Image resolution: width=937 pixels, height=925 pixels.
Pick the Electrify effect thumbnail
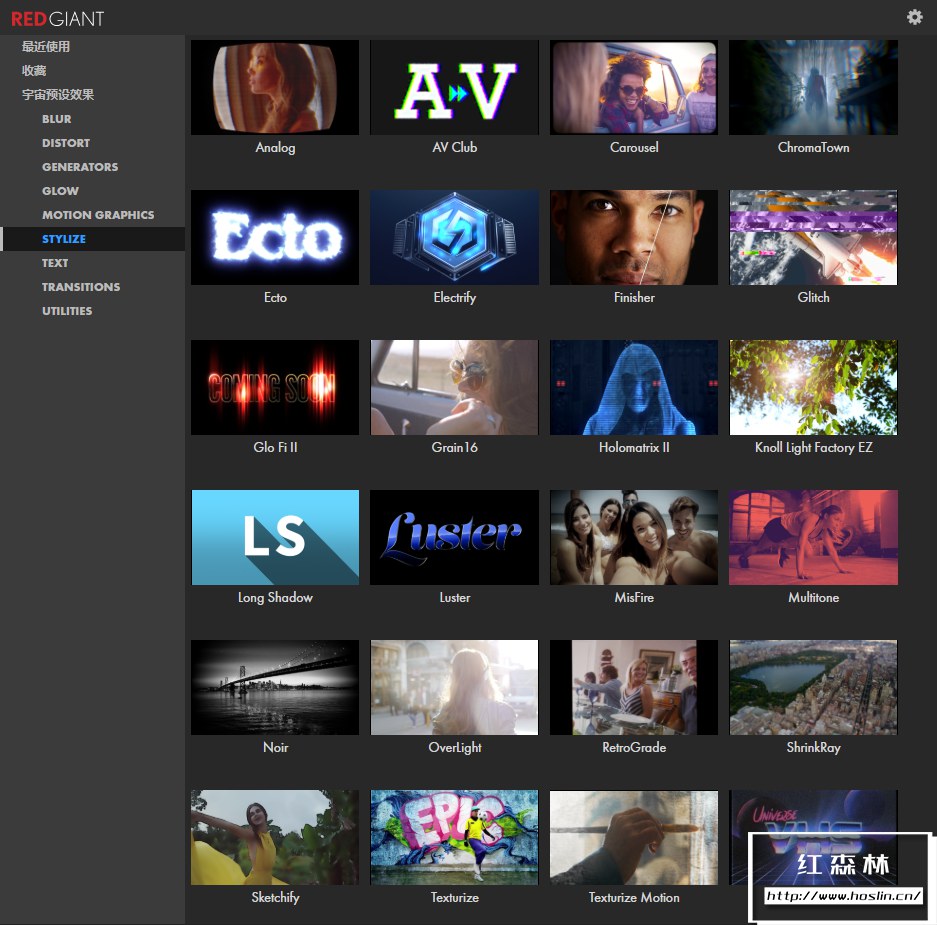click(454, 237)
